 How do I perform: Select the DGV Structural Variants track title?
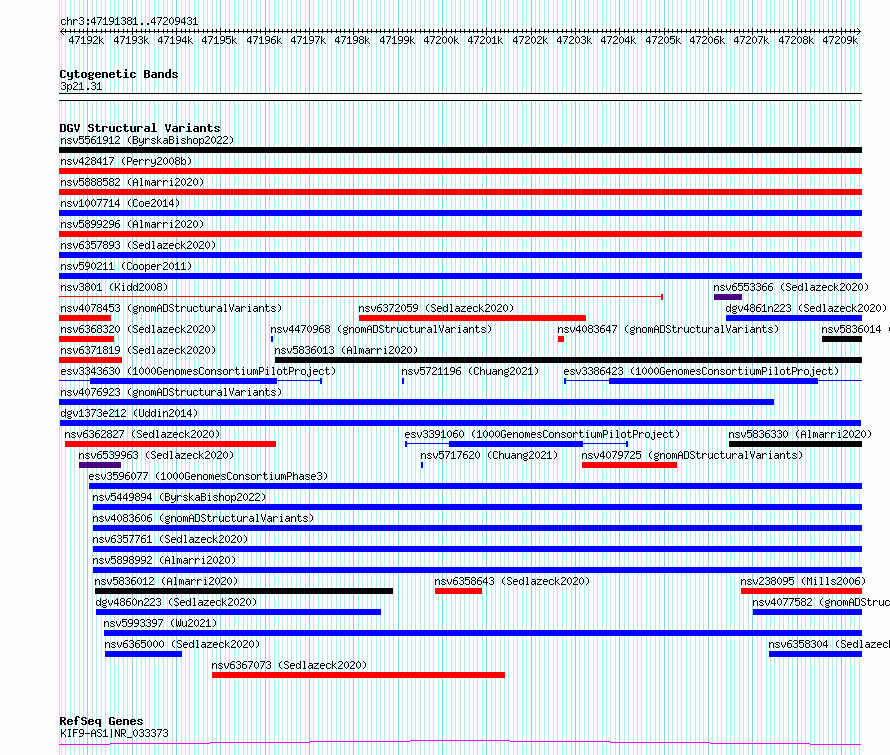point(140,128)
